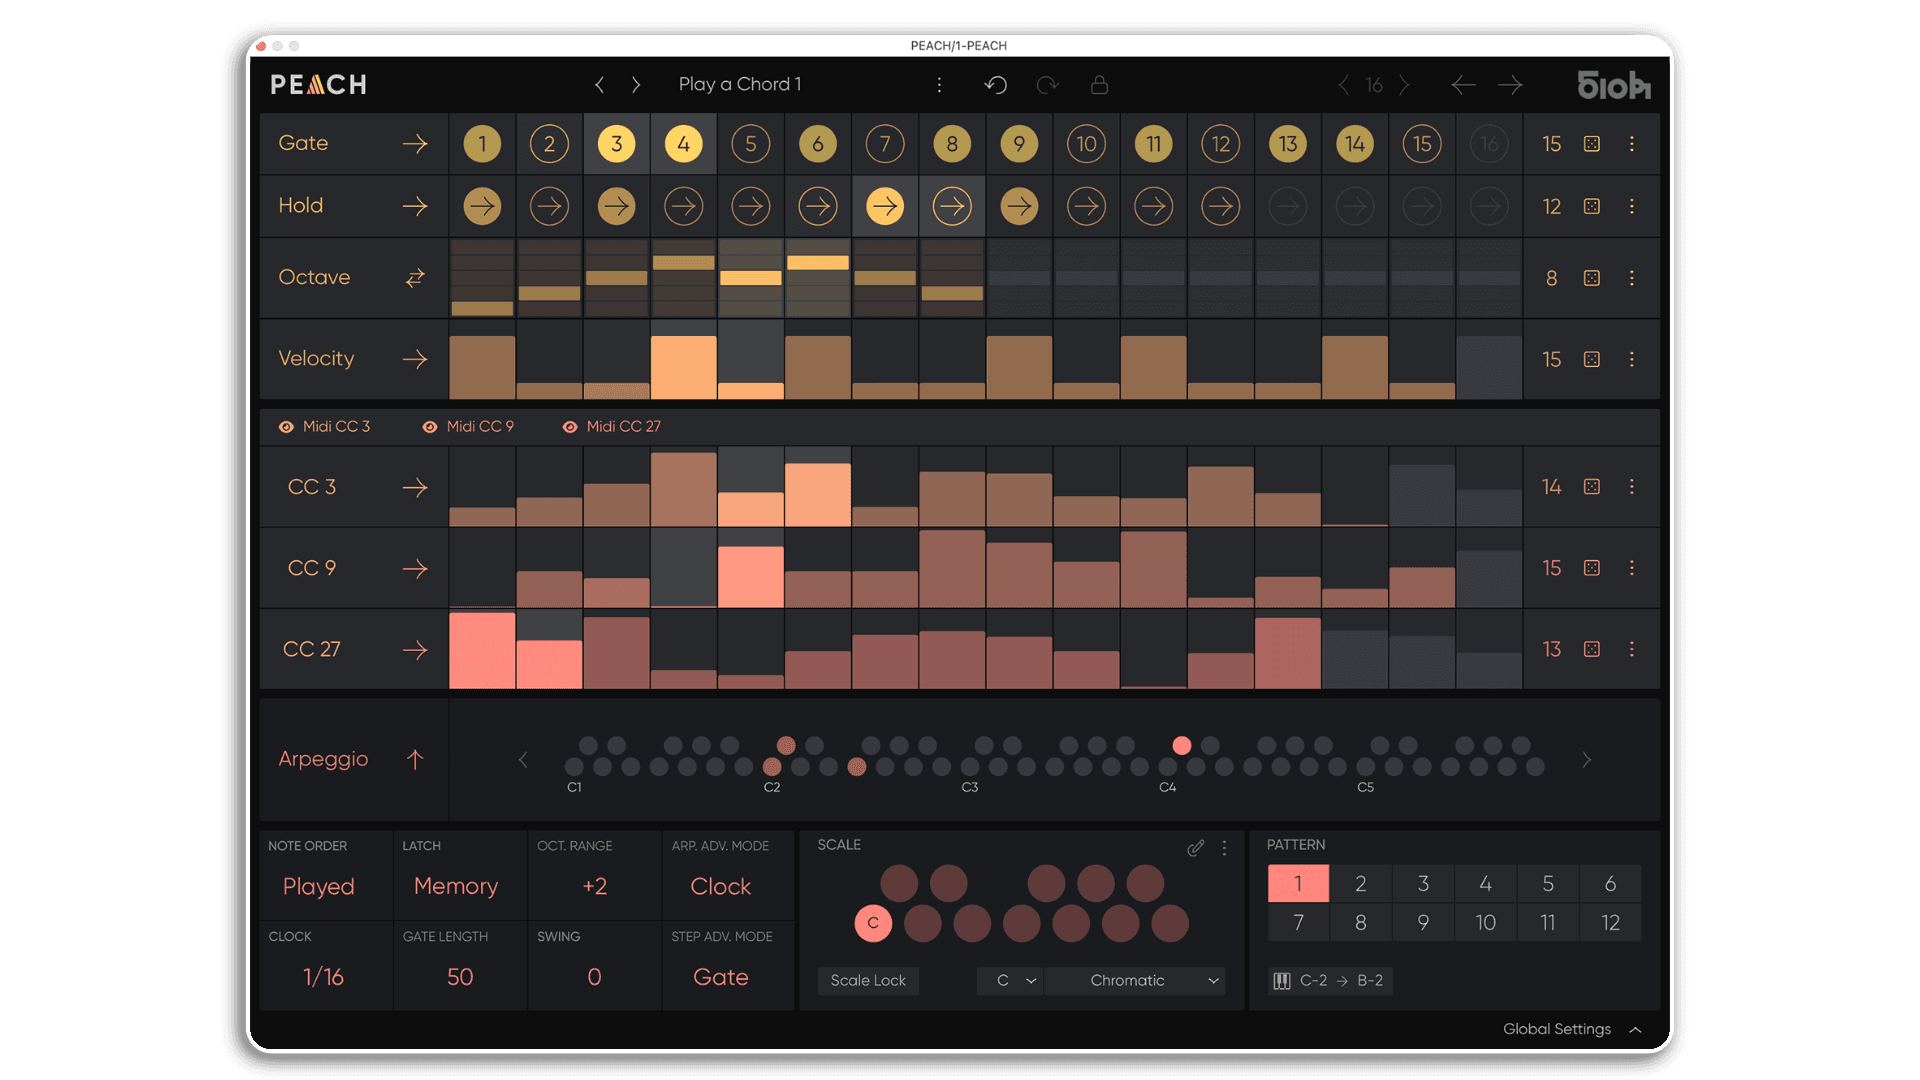Go to the previous preset

pos(599,85)
